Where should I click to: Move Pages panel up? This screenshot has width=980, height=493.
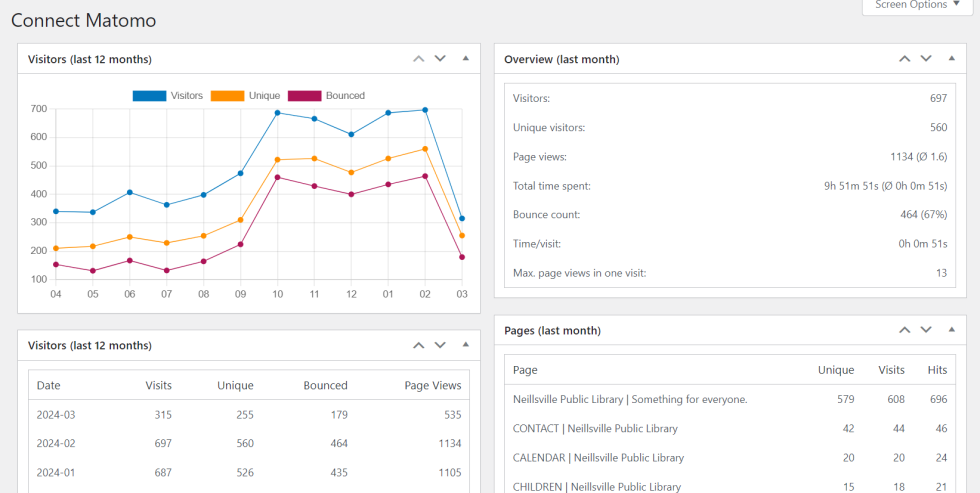(905, 330)
